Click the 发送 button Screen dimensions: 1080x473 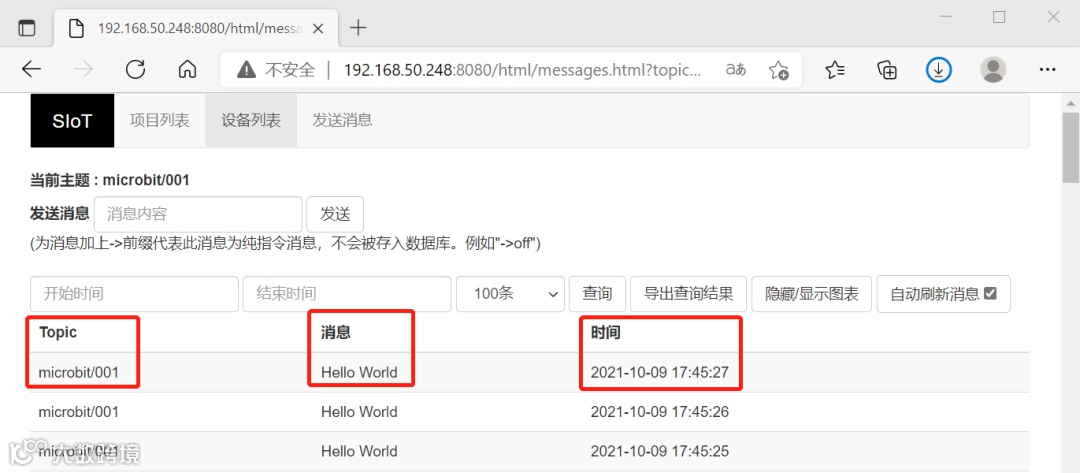click(335, 214)
